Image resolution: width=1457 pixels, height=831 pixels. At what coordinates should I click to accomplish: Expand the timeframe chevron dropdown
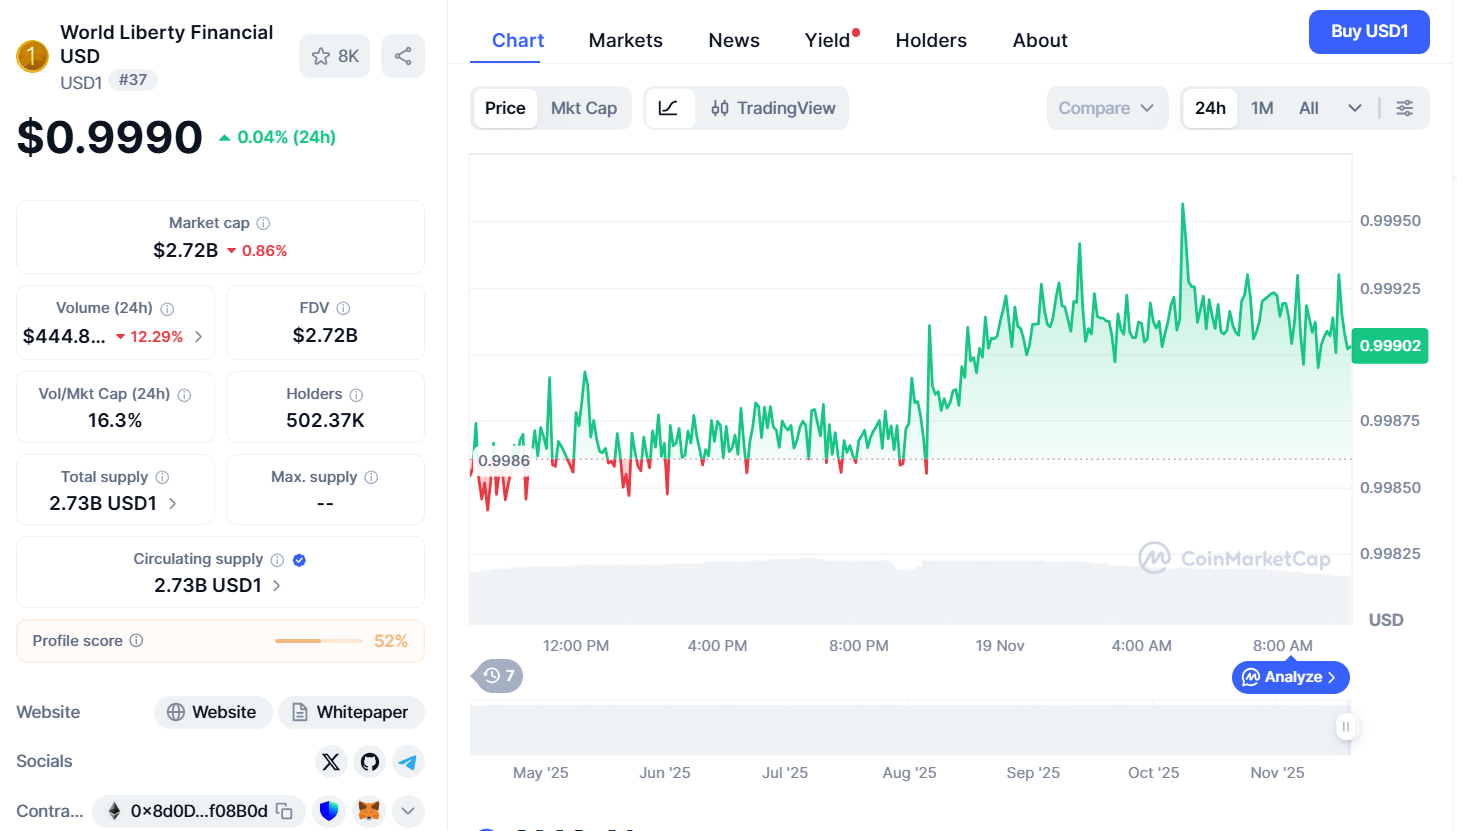click(x=1355, y=107)
